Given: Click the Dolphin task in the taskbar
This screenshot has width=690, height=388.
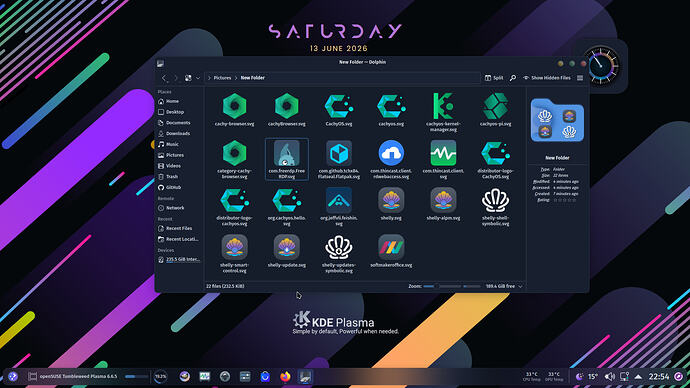Looking at the screenshot, I should point(305,377).
